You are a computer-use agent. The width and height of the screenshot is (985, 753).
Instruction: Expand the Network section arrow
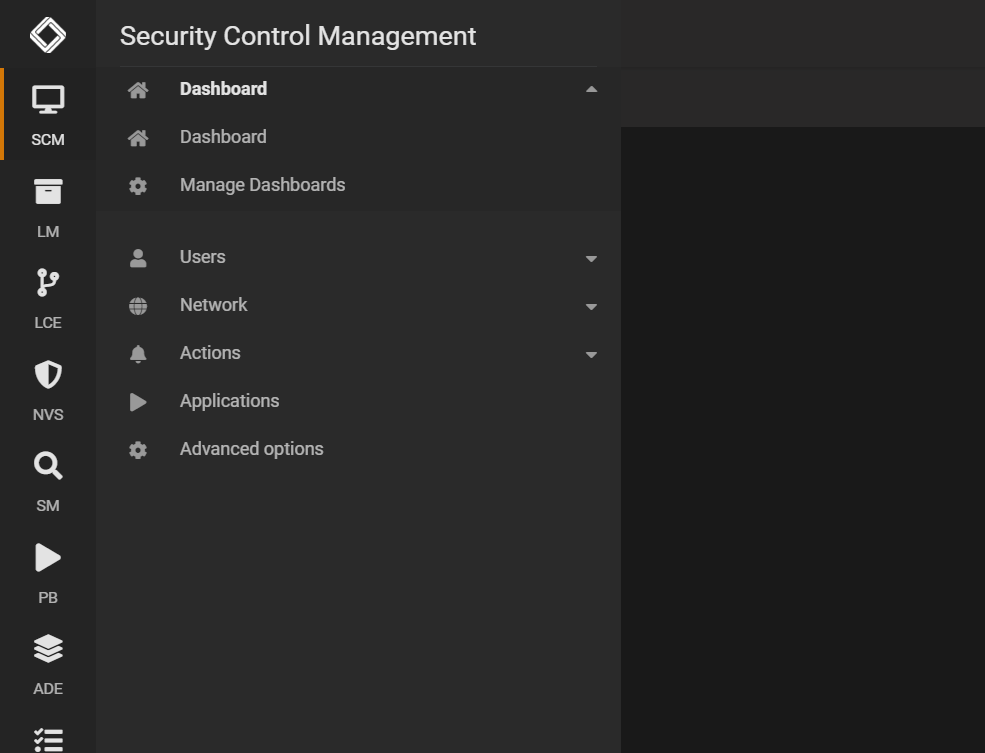pyautogui.click(x=591, y=306)
